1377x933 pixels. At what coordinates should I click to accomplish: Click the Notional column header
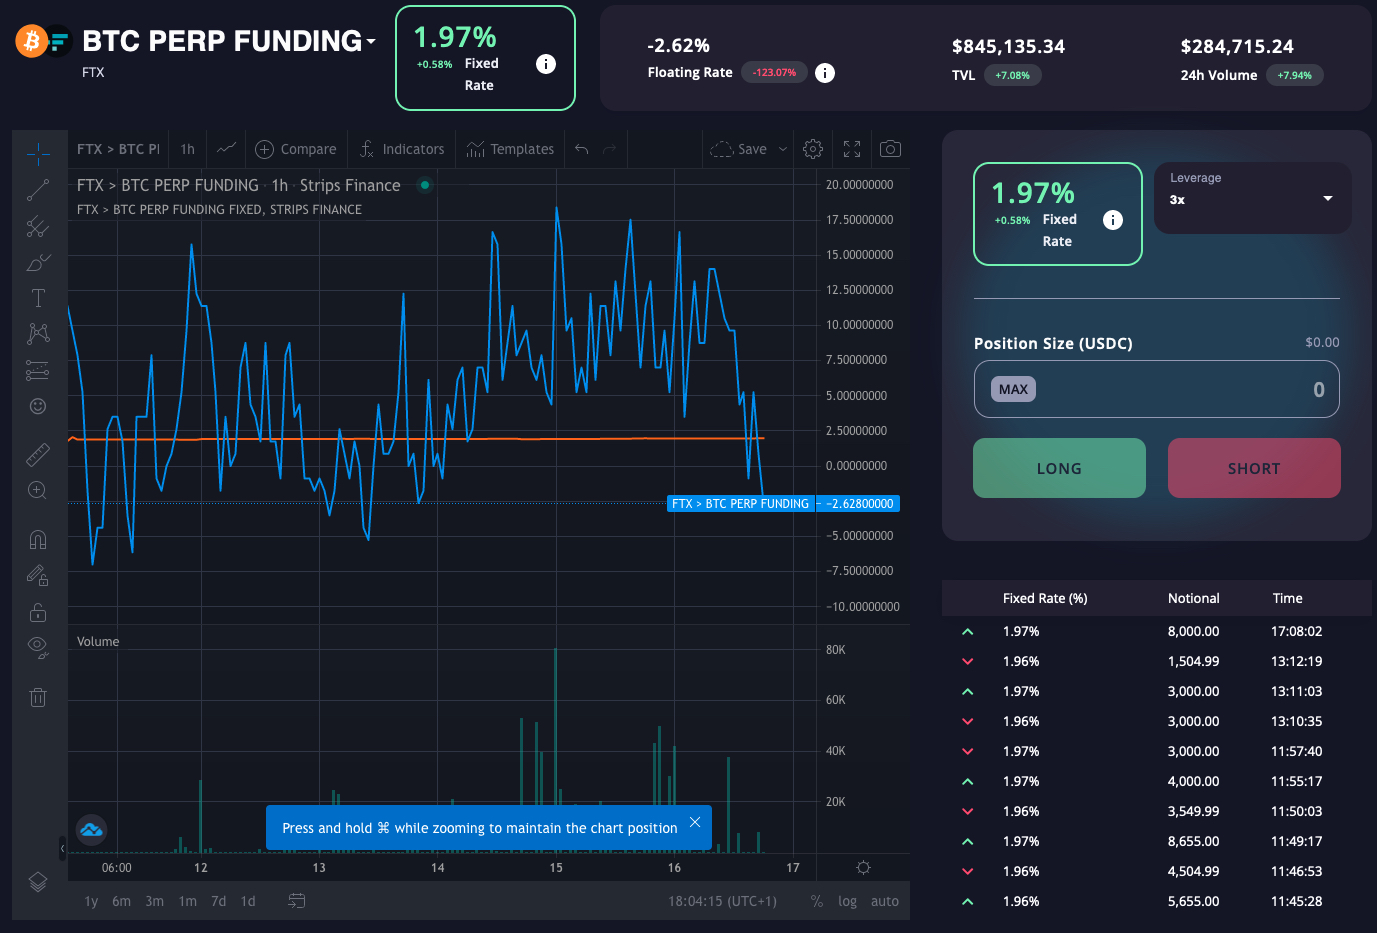pos(1194,598)
